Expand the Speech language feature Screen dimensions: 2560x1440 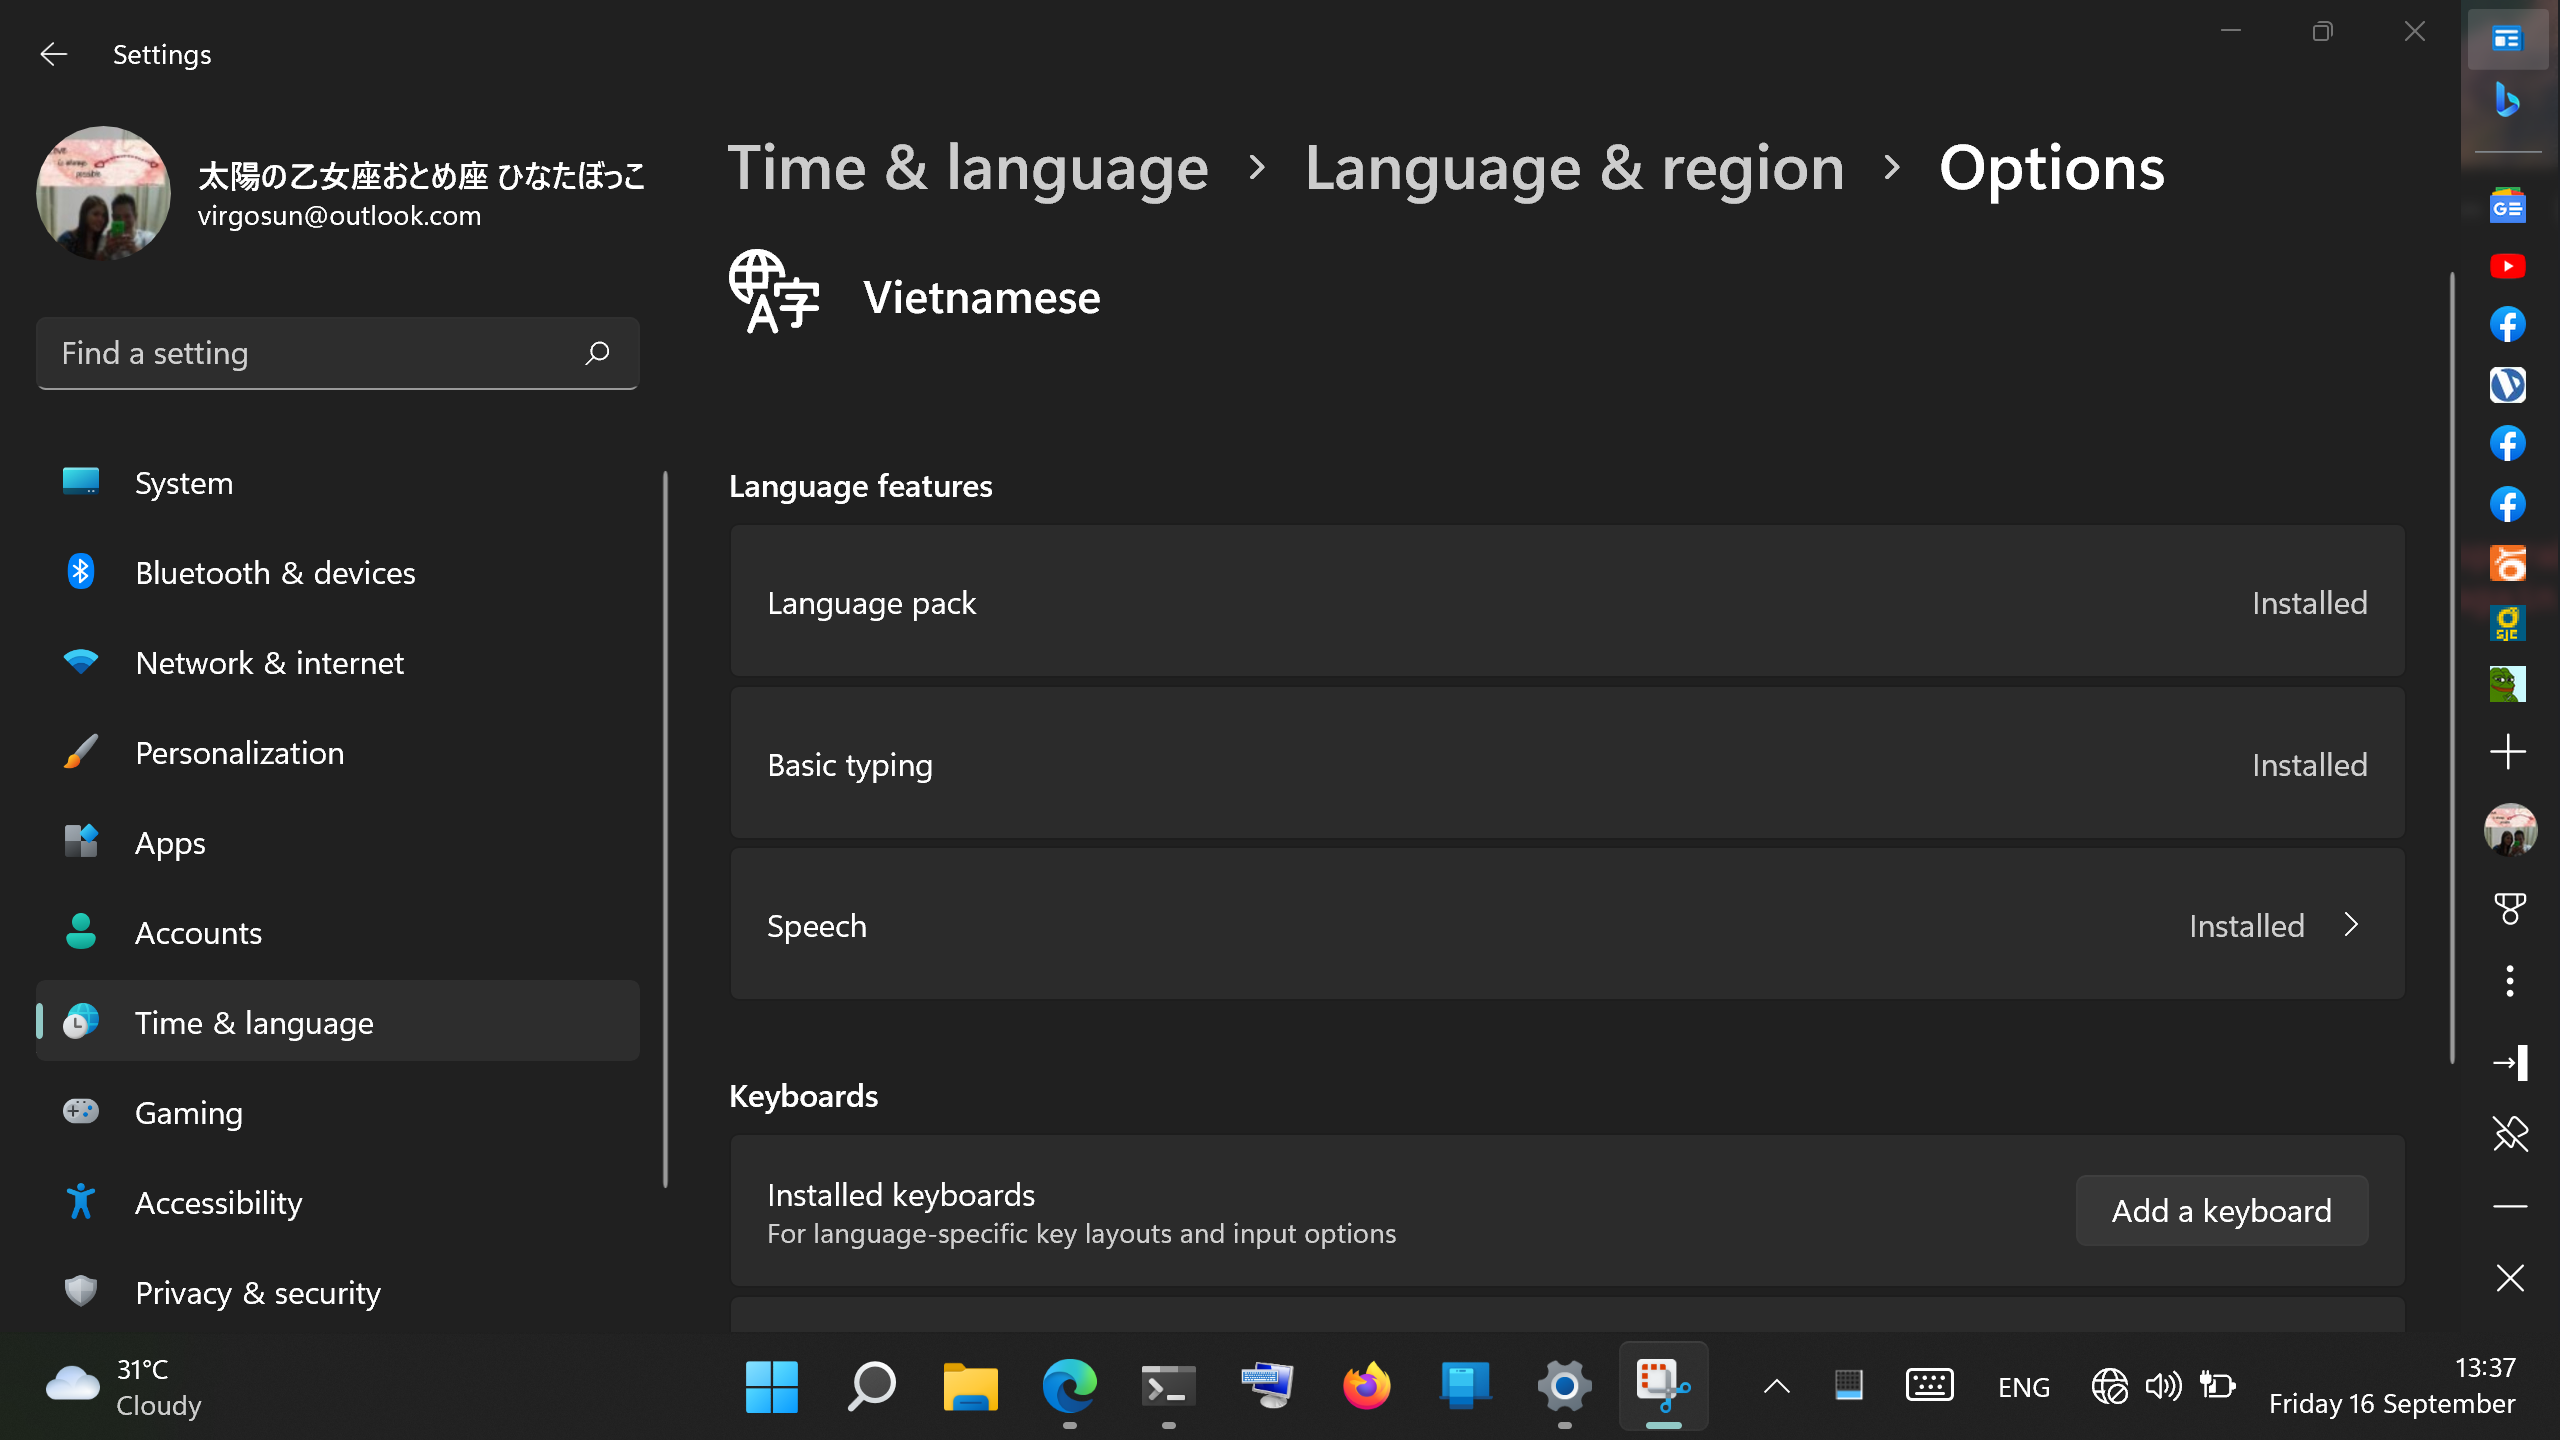coord(2351,925)
